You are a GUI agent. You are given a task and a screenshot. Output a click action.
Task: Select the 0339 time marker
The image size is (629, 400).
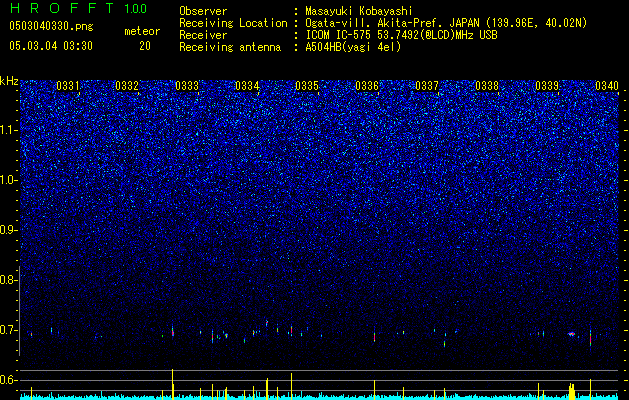tap(547, 85)
